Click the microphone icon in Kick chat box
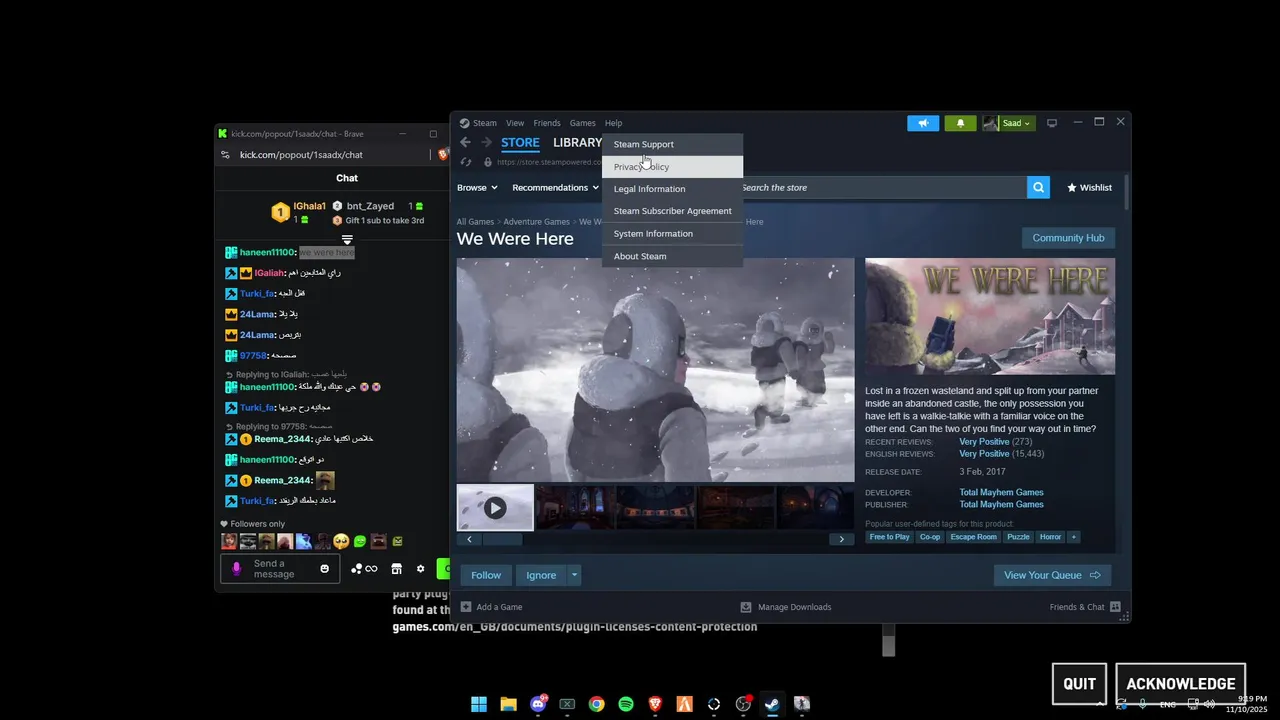 pos(237,569)
